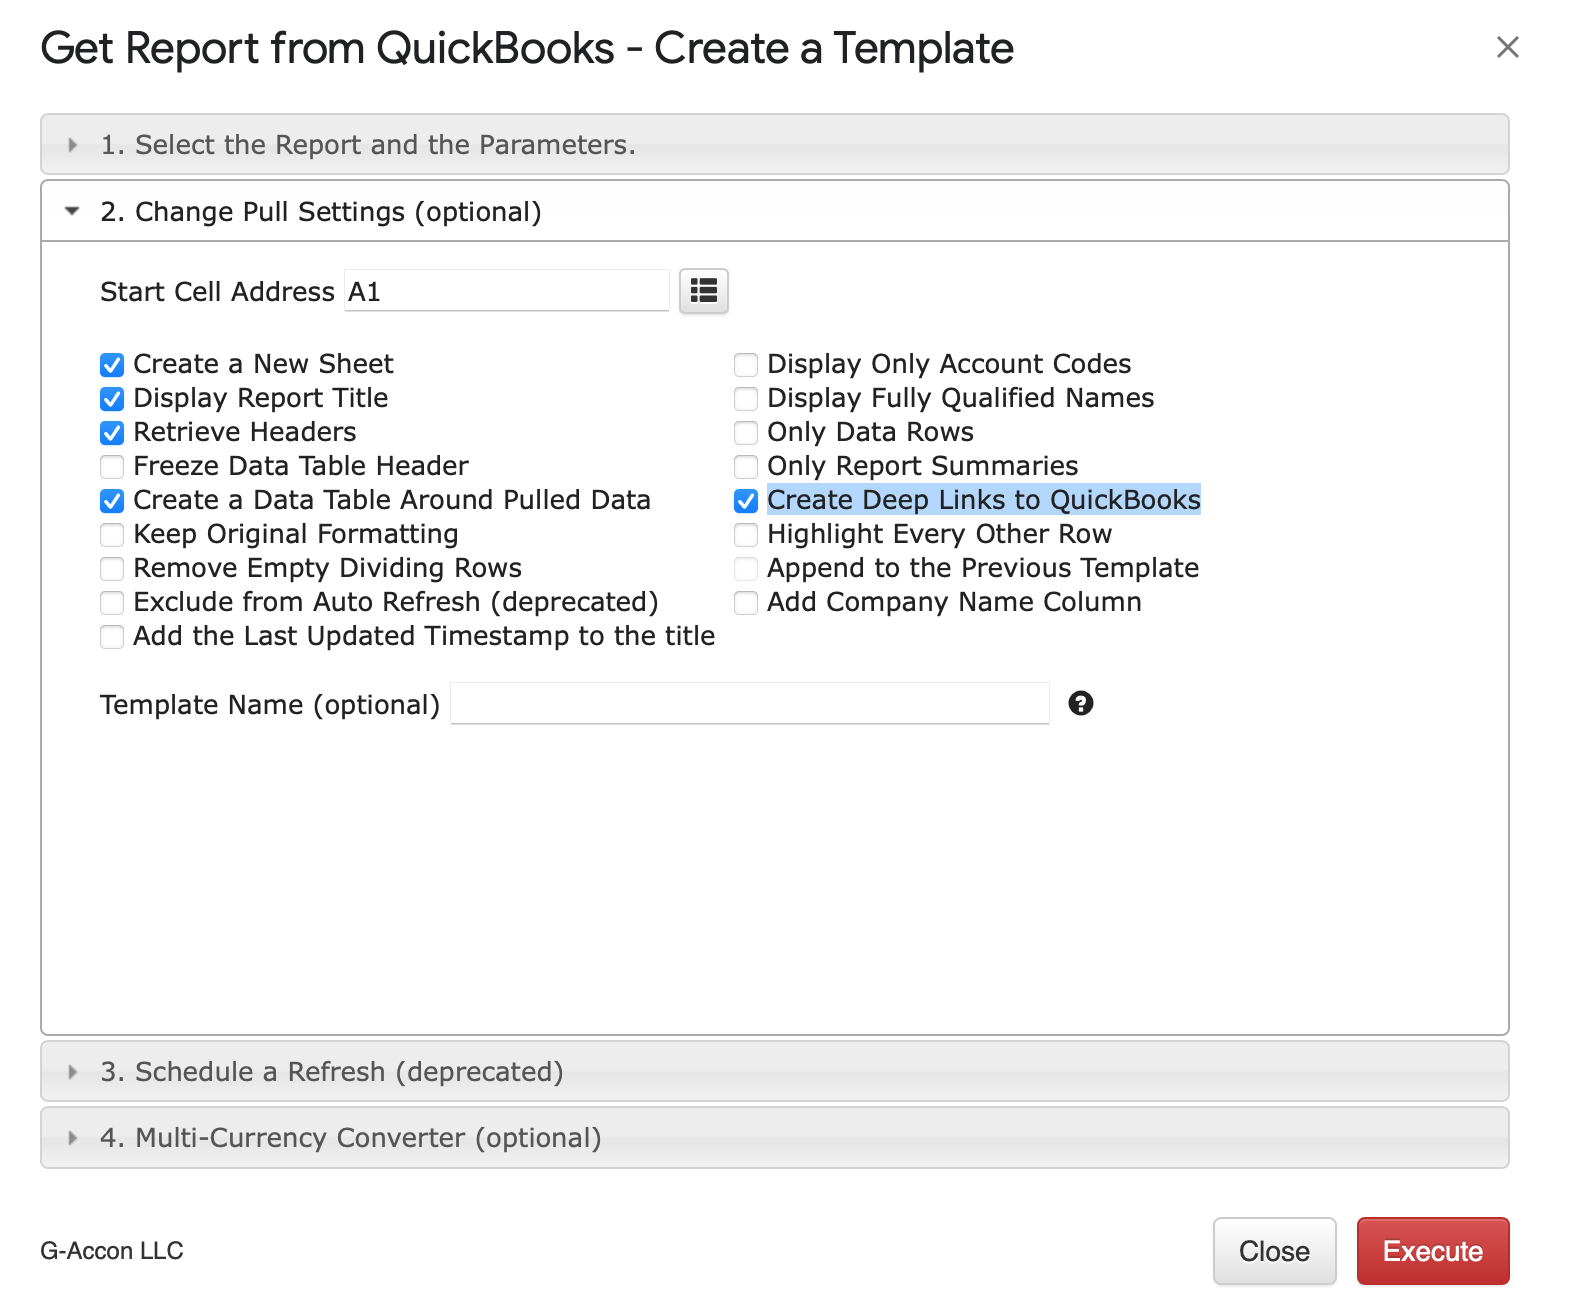Image resolution: width=1576 pixels, height=1308 pixels.
Task: Enable Highlight Every Other Row
Action: click(746, 535)
